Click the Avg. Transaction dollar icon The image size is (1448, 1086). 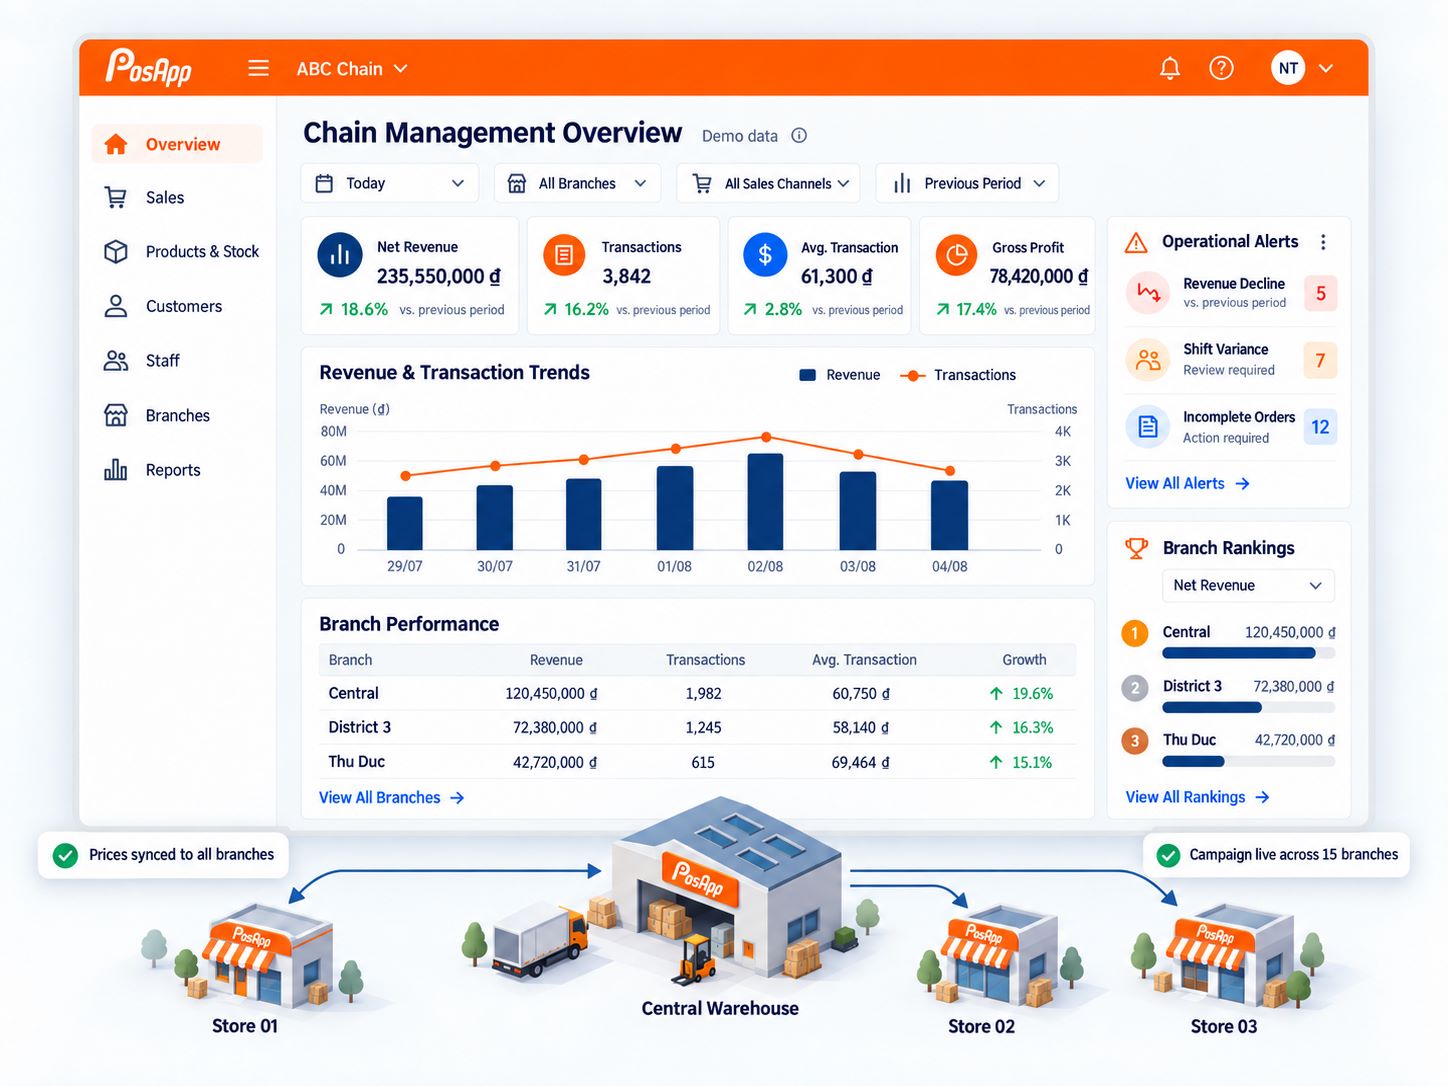click(x=765, y=255)
